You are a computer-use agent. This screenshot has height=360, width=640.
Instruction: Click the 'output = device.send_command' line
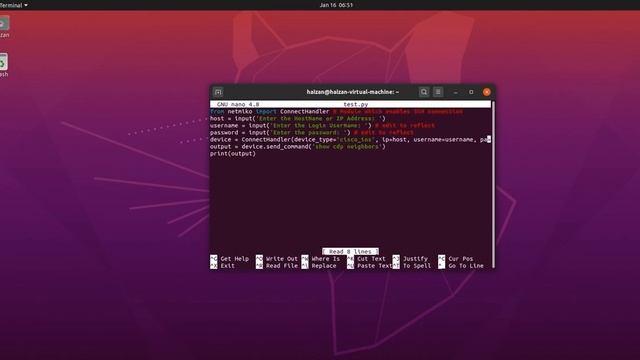point(298,147)
